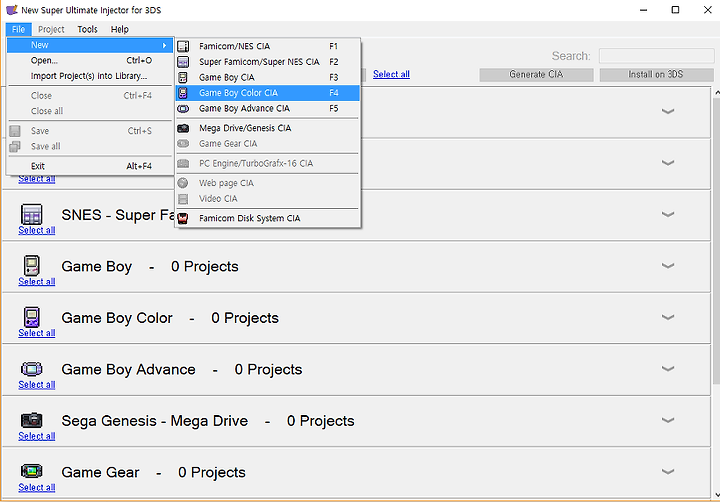Image resolution: width=720 pixels, height=502 pixels.
Task: Choose Open... from File menu
Action: (90, 61)
